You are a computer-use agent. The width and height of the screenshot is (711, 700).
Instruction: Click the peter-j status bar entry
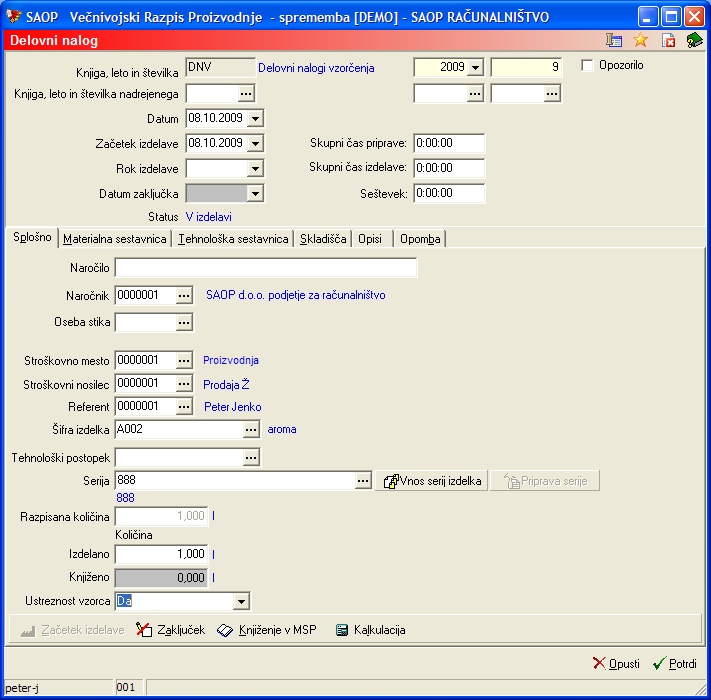pyautogui.click(x=22, y=688)
